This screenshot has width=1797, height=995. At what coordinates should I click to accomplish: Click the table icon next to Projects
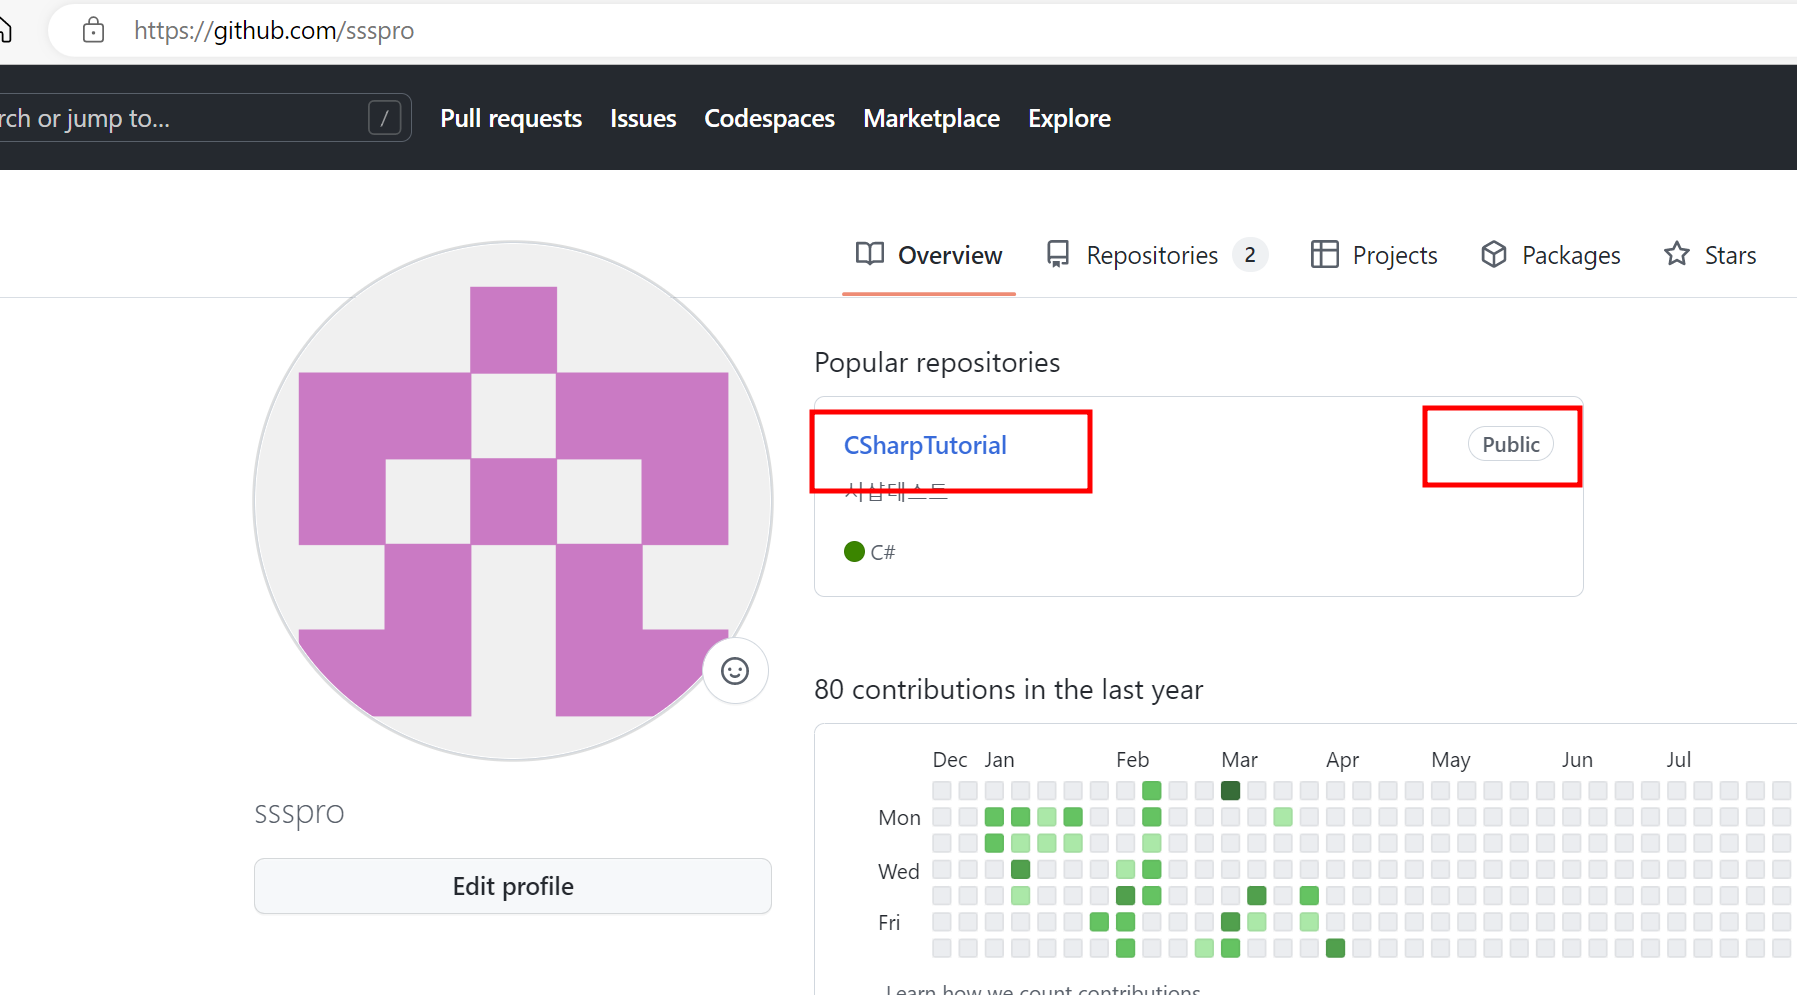point(1324,254)
